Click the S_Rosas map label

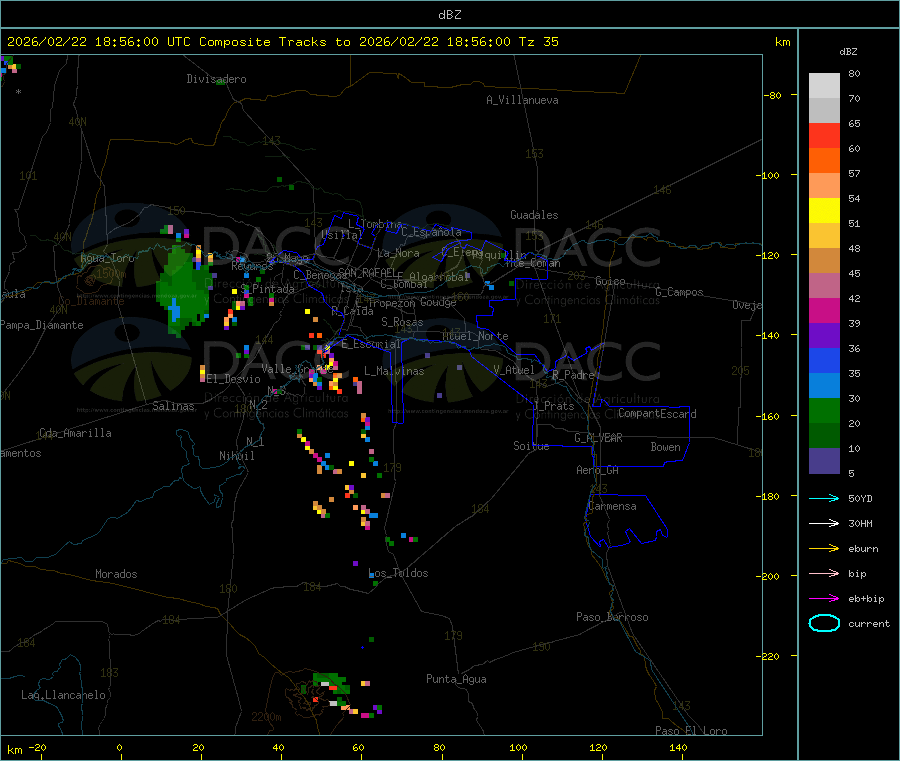402,323
